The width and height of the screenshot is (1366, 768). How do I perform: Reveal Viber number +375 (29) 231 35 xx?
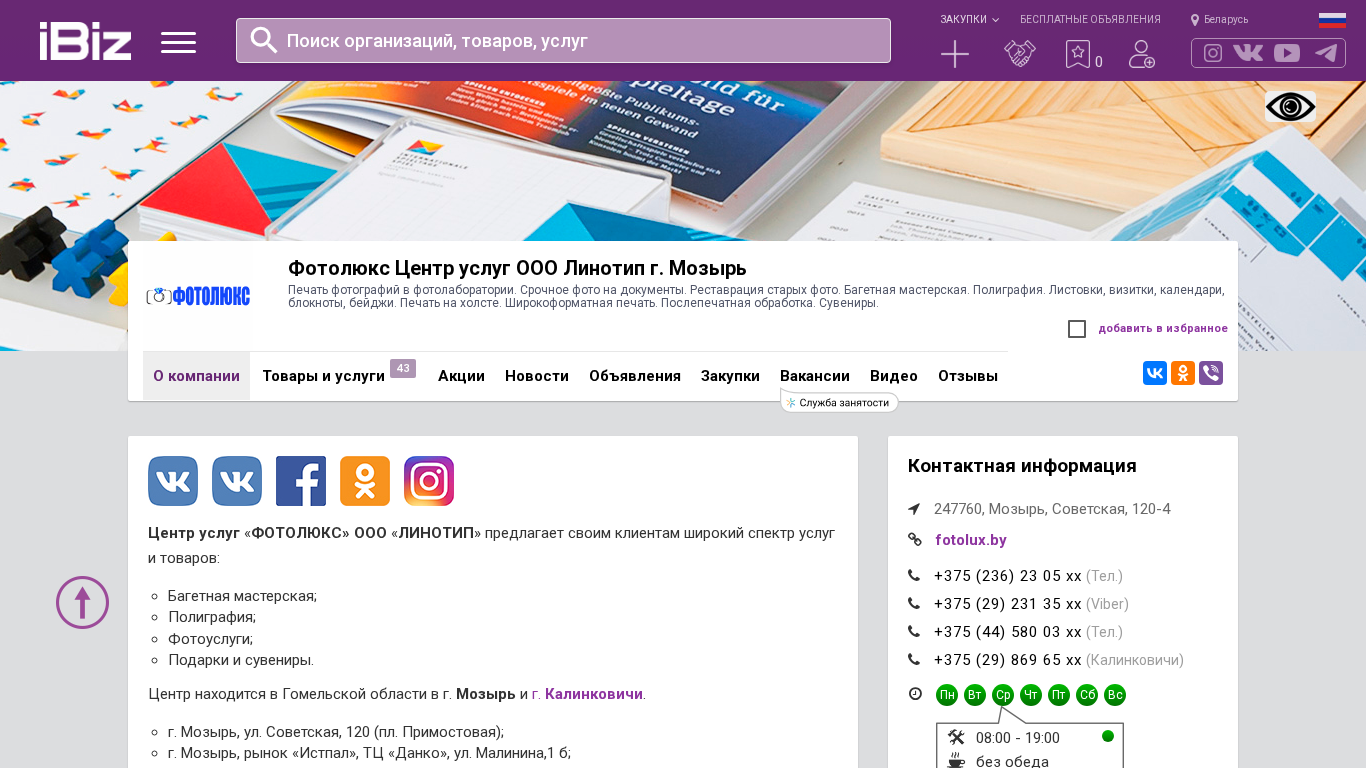(1008, 604)
